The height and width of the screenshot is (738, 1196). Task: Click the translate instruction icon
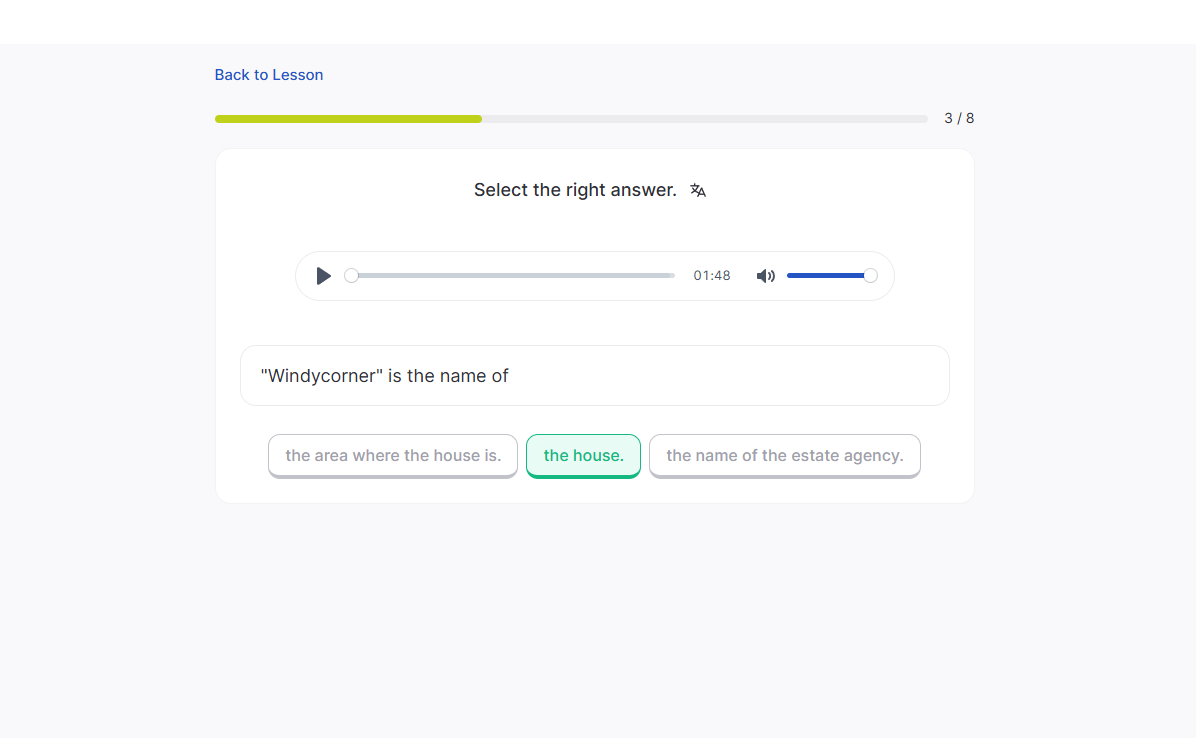point(698,190)
